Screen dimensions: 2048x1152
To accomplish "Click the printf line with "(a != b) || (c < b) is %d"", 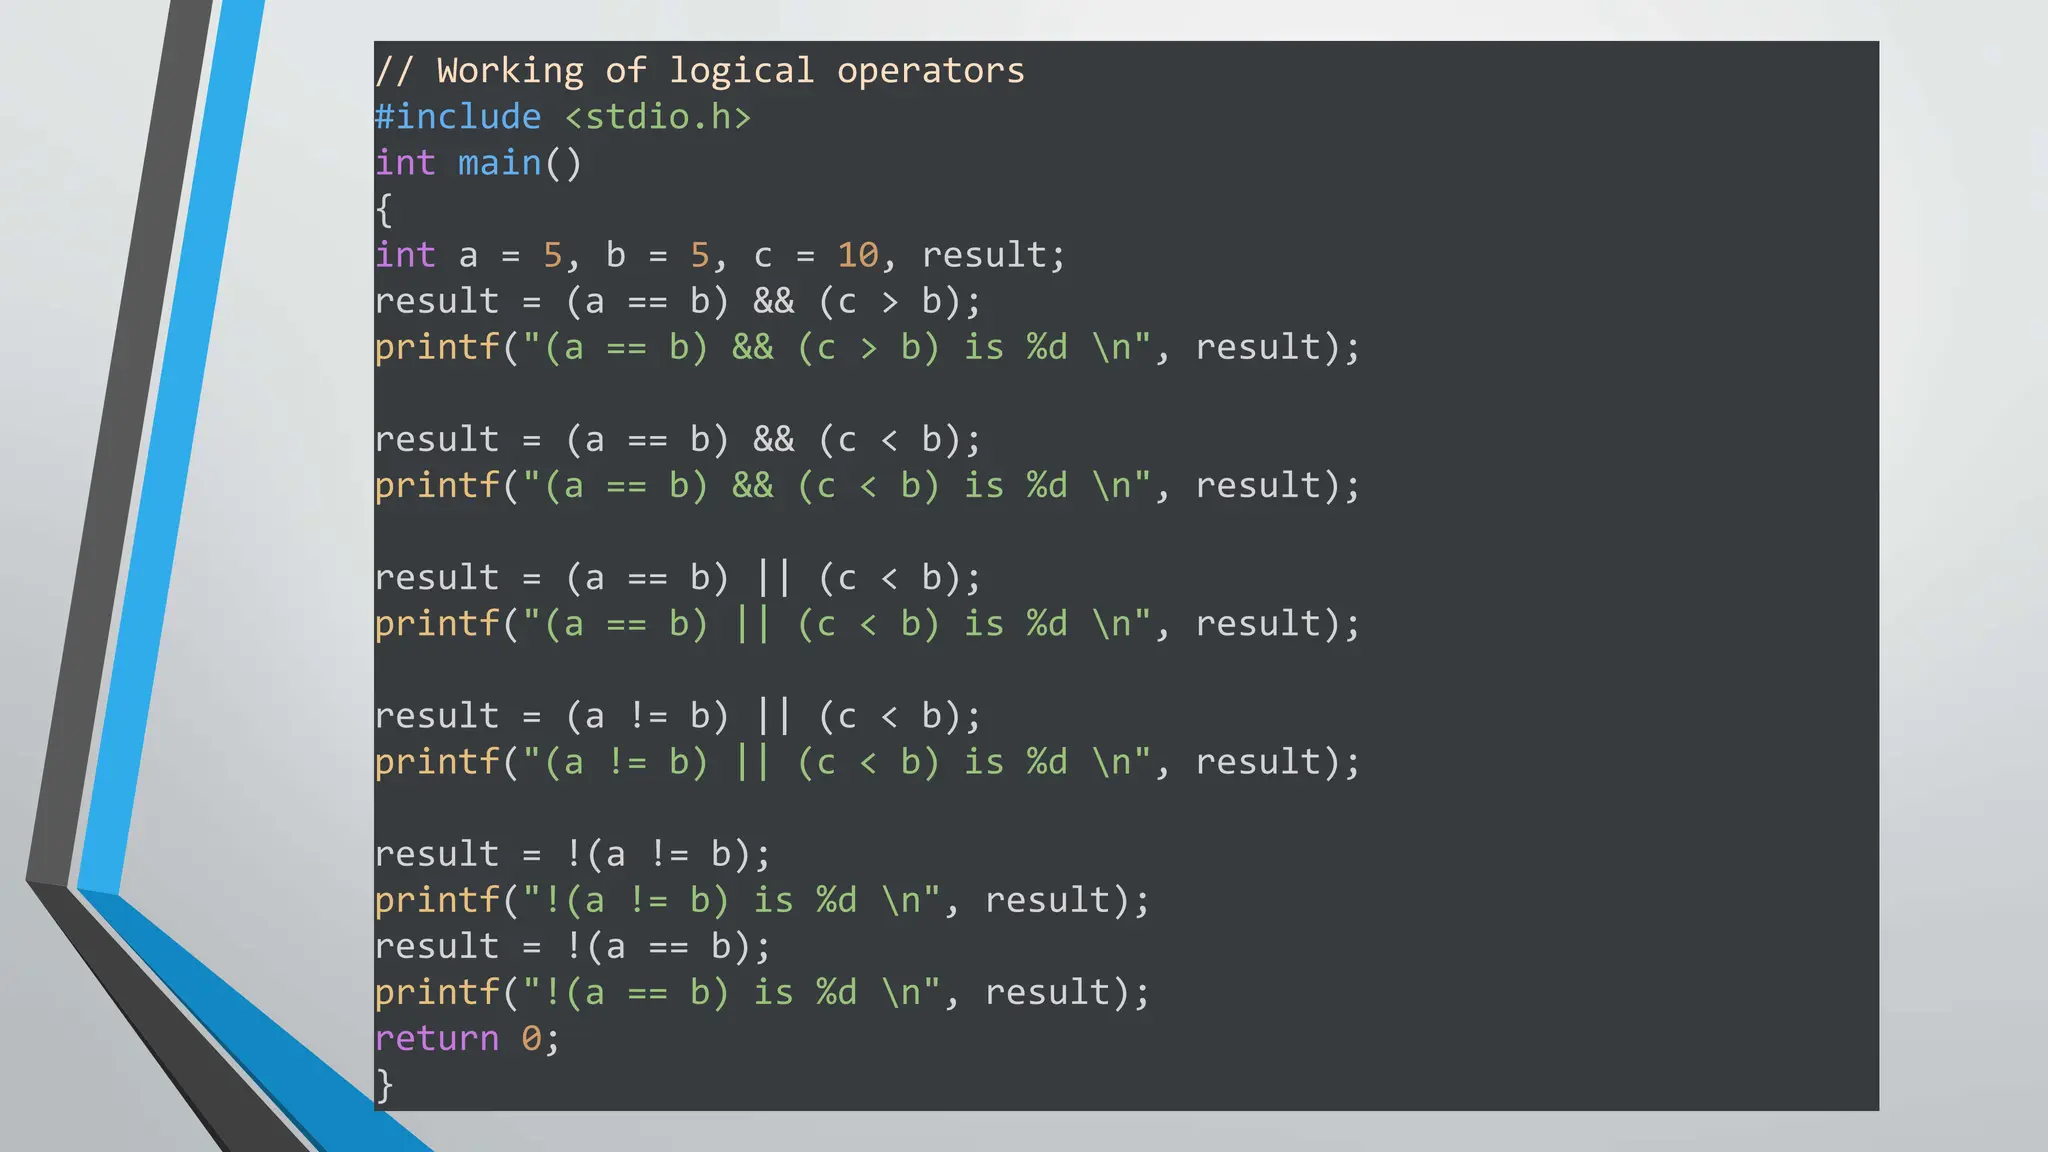I will pos(868,761).
